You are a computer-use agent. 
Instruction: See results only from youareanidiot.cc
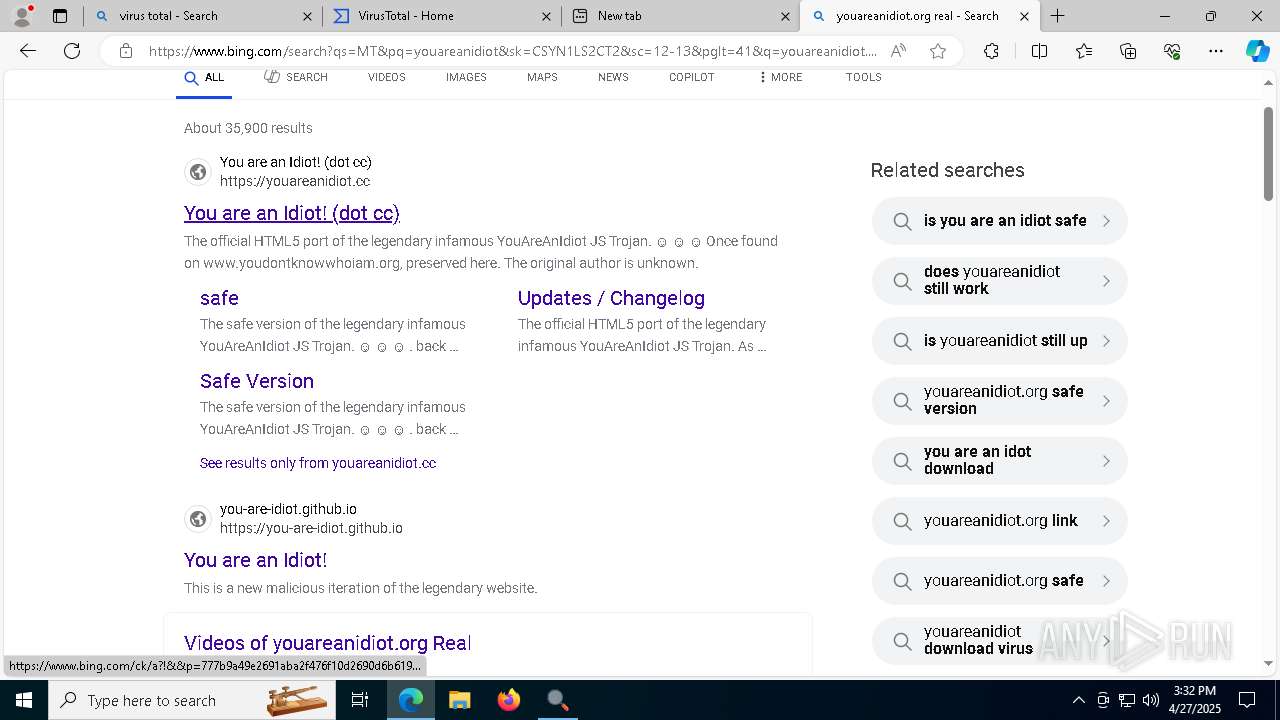point(318,463)
